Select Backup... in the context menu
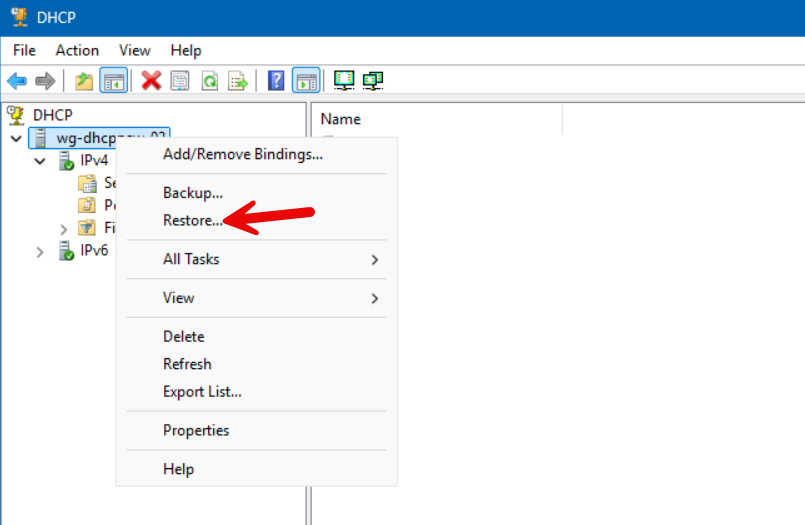This screenshot has width=805, height=525. coord(192,192)
